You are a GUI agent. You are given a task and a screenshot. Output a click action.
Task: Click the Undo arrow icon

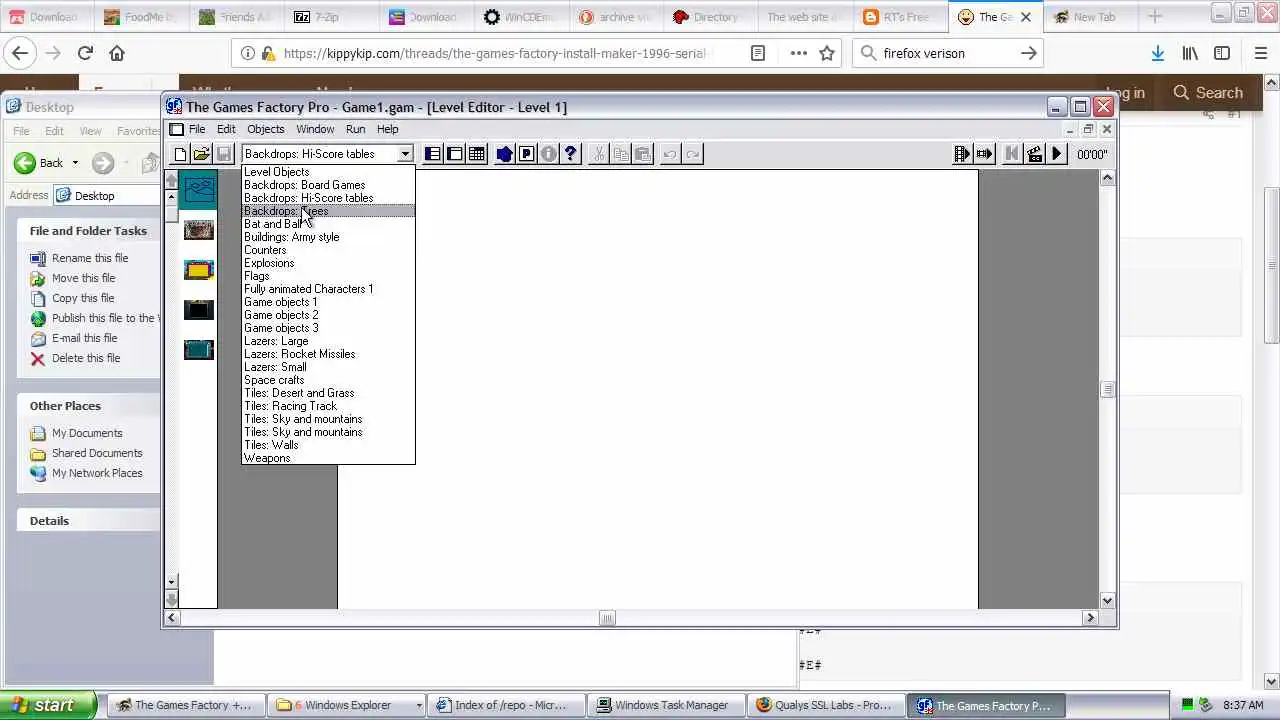click(x=670, y=154)
